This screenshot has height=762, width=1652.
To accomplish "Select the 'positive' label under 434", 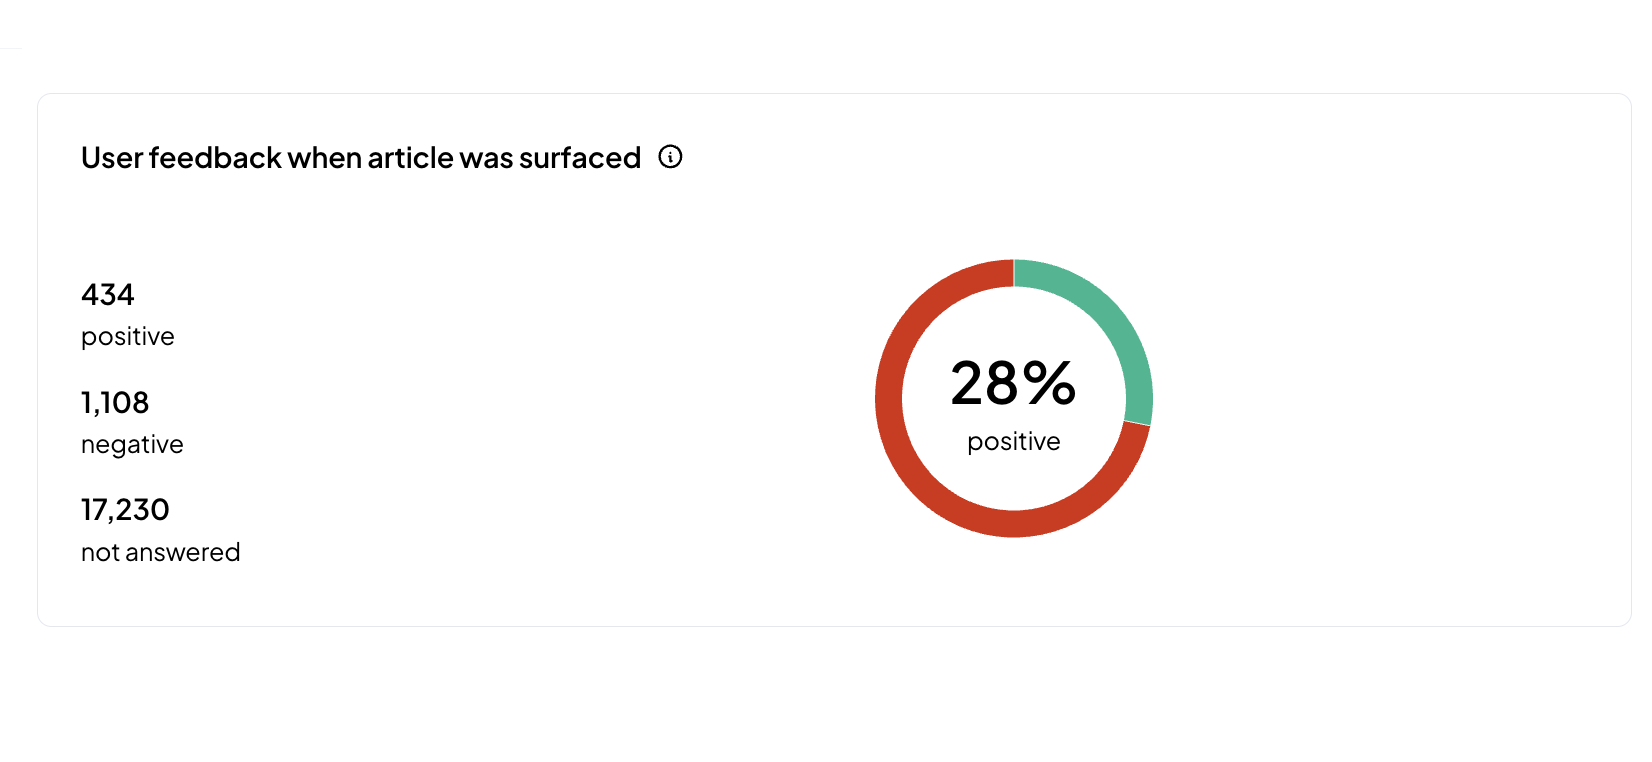I will pyautogui.click(x=128, y=337).
